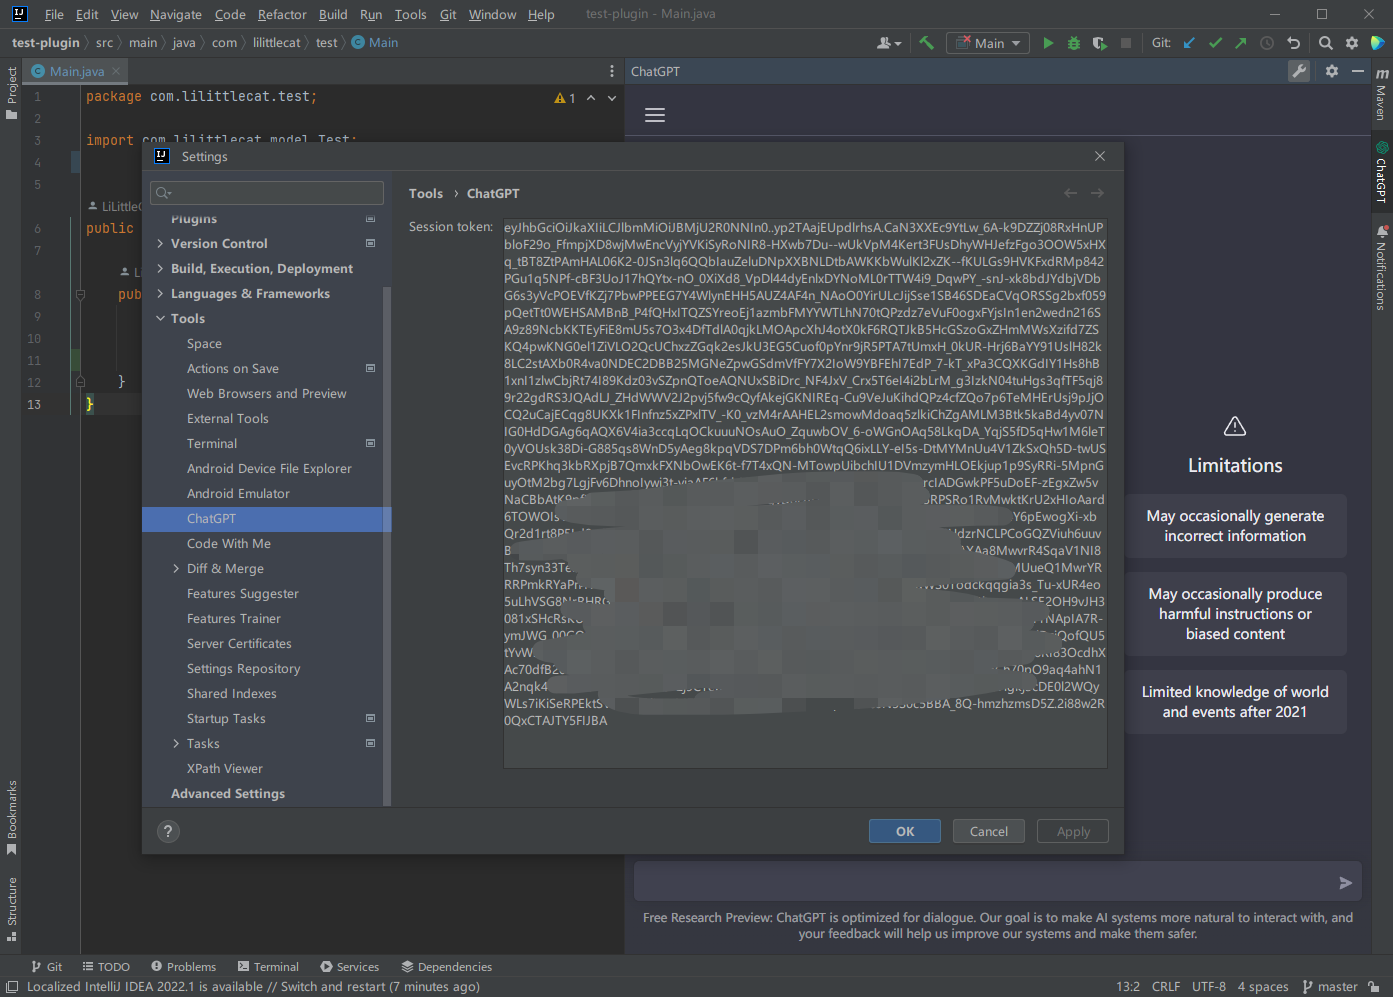Image resolution: width=1393 pixels, height=997 pixels.
Task: Commit changes with the green checkmark icon
Action: click(1215, 43)
